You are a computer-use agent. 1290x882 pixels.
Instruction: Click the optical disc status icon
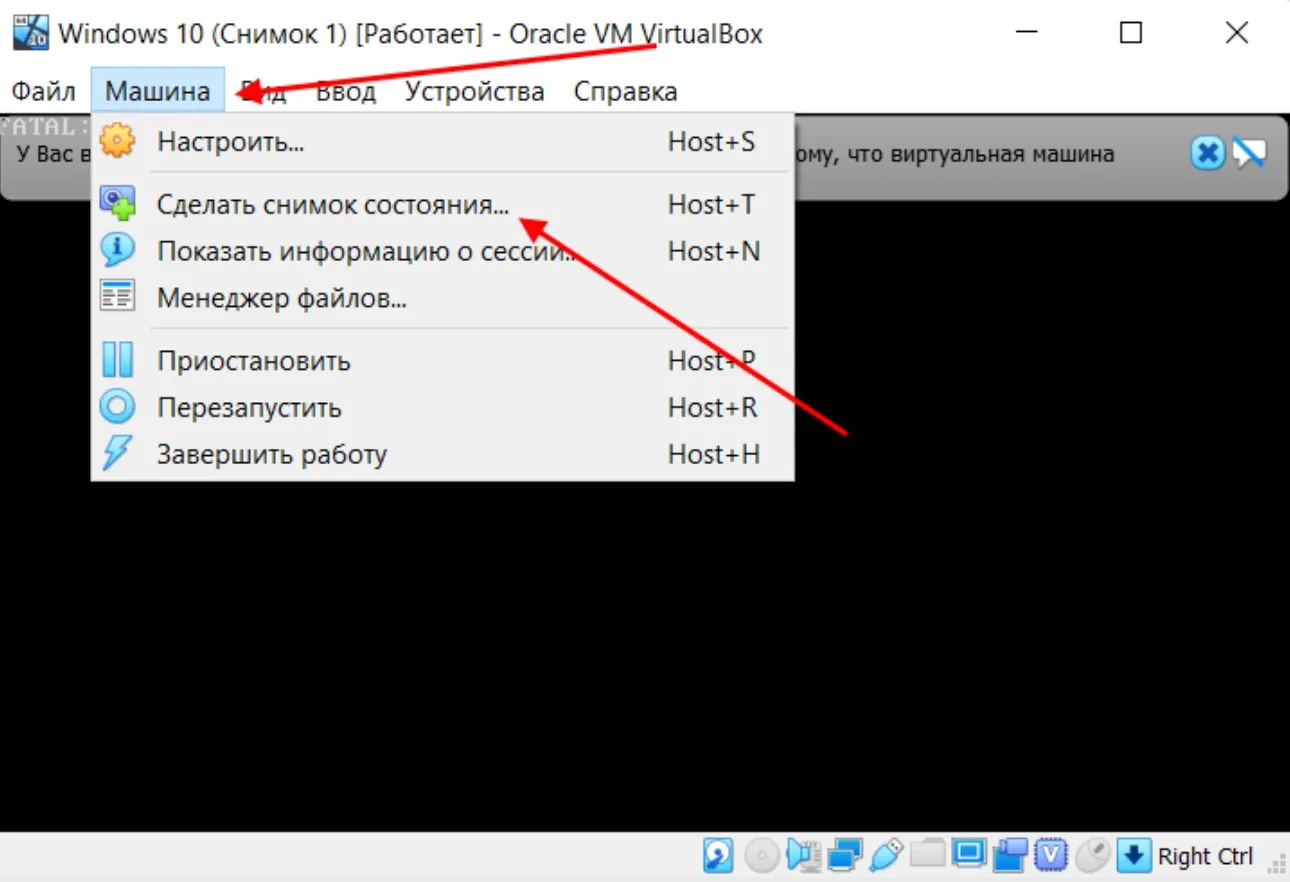point(761,855)
